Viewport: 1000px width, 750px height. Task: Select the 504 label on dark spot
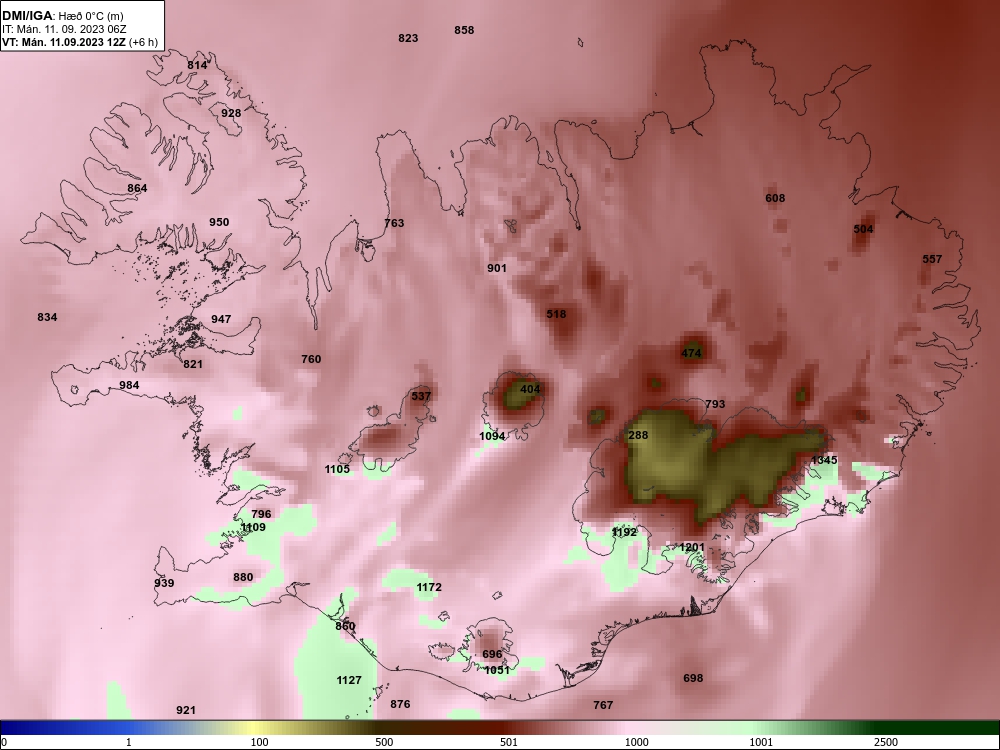[863, 229]
